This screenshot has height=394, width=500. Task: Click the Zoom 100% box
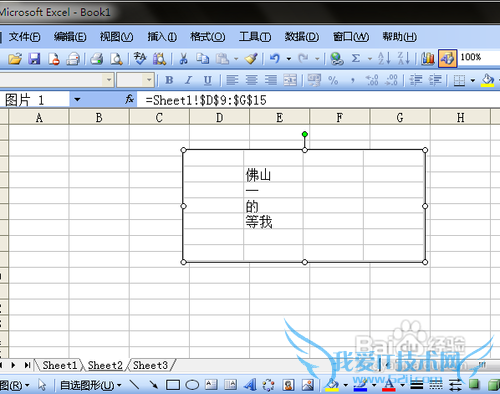479,57
